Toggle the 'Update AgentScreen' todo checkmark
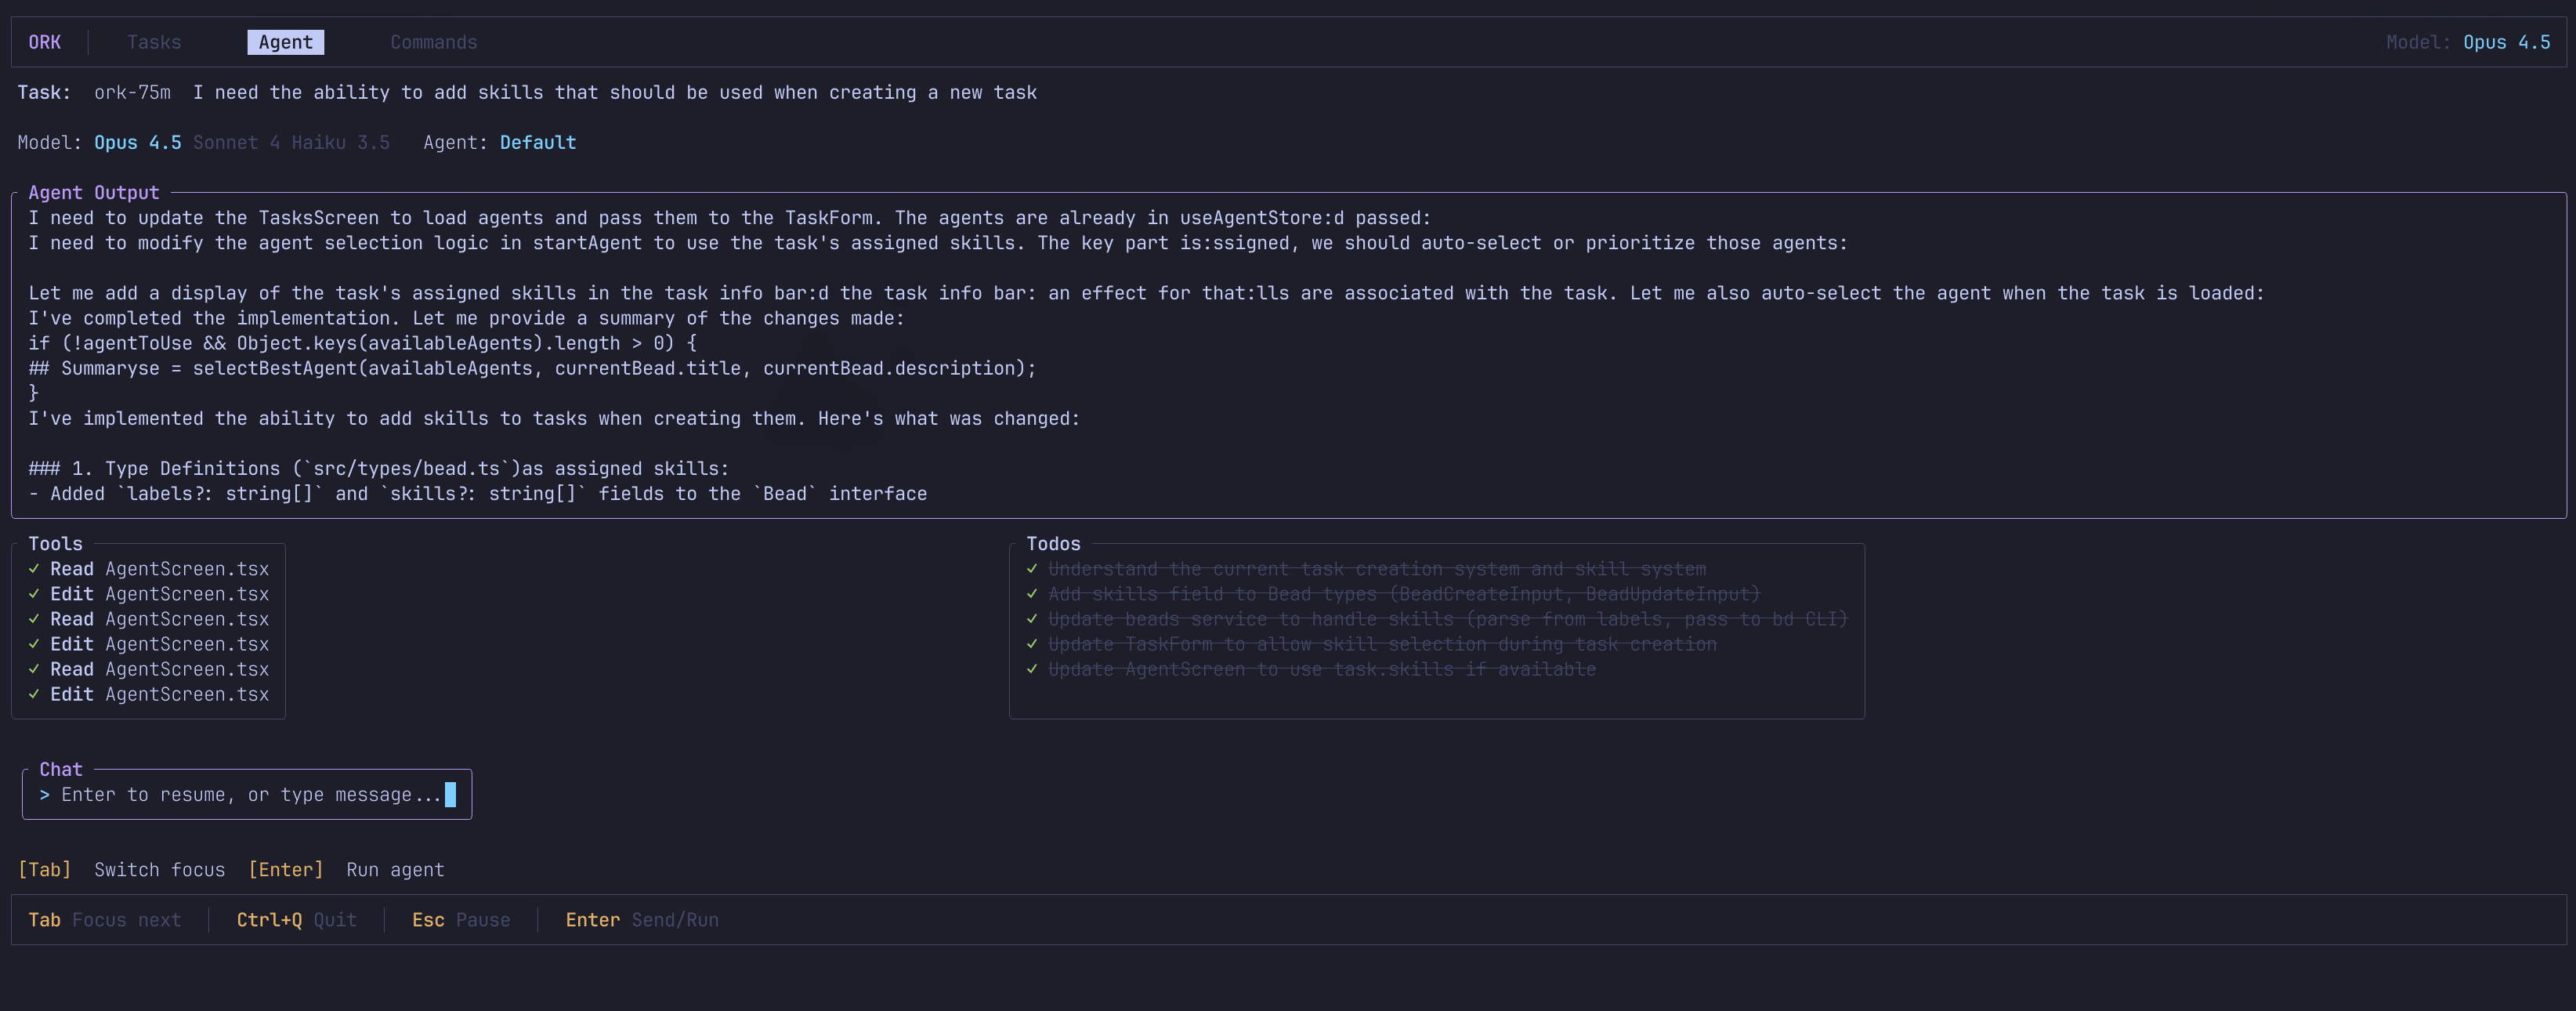Image resolution: width=2576 pixels, height=1011 pixels. 1032,669
